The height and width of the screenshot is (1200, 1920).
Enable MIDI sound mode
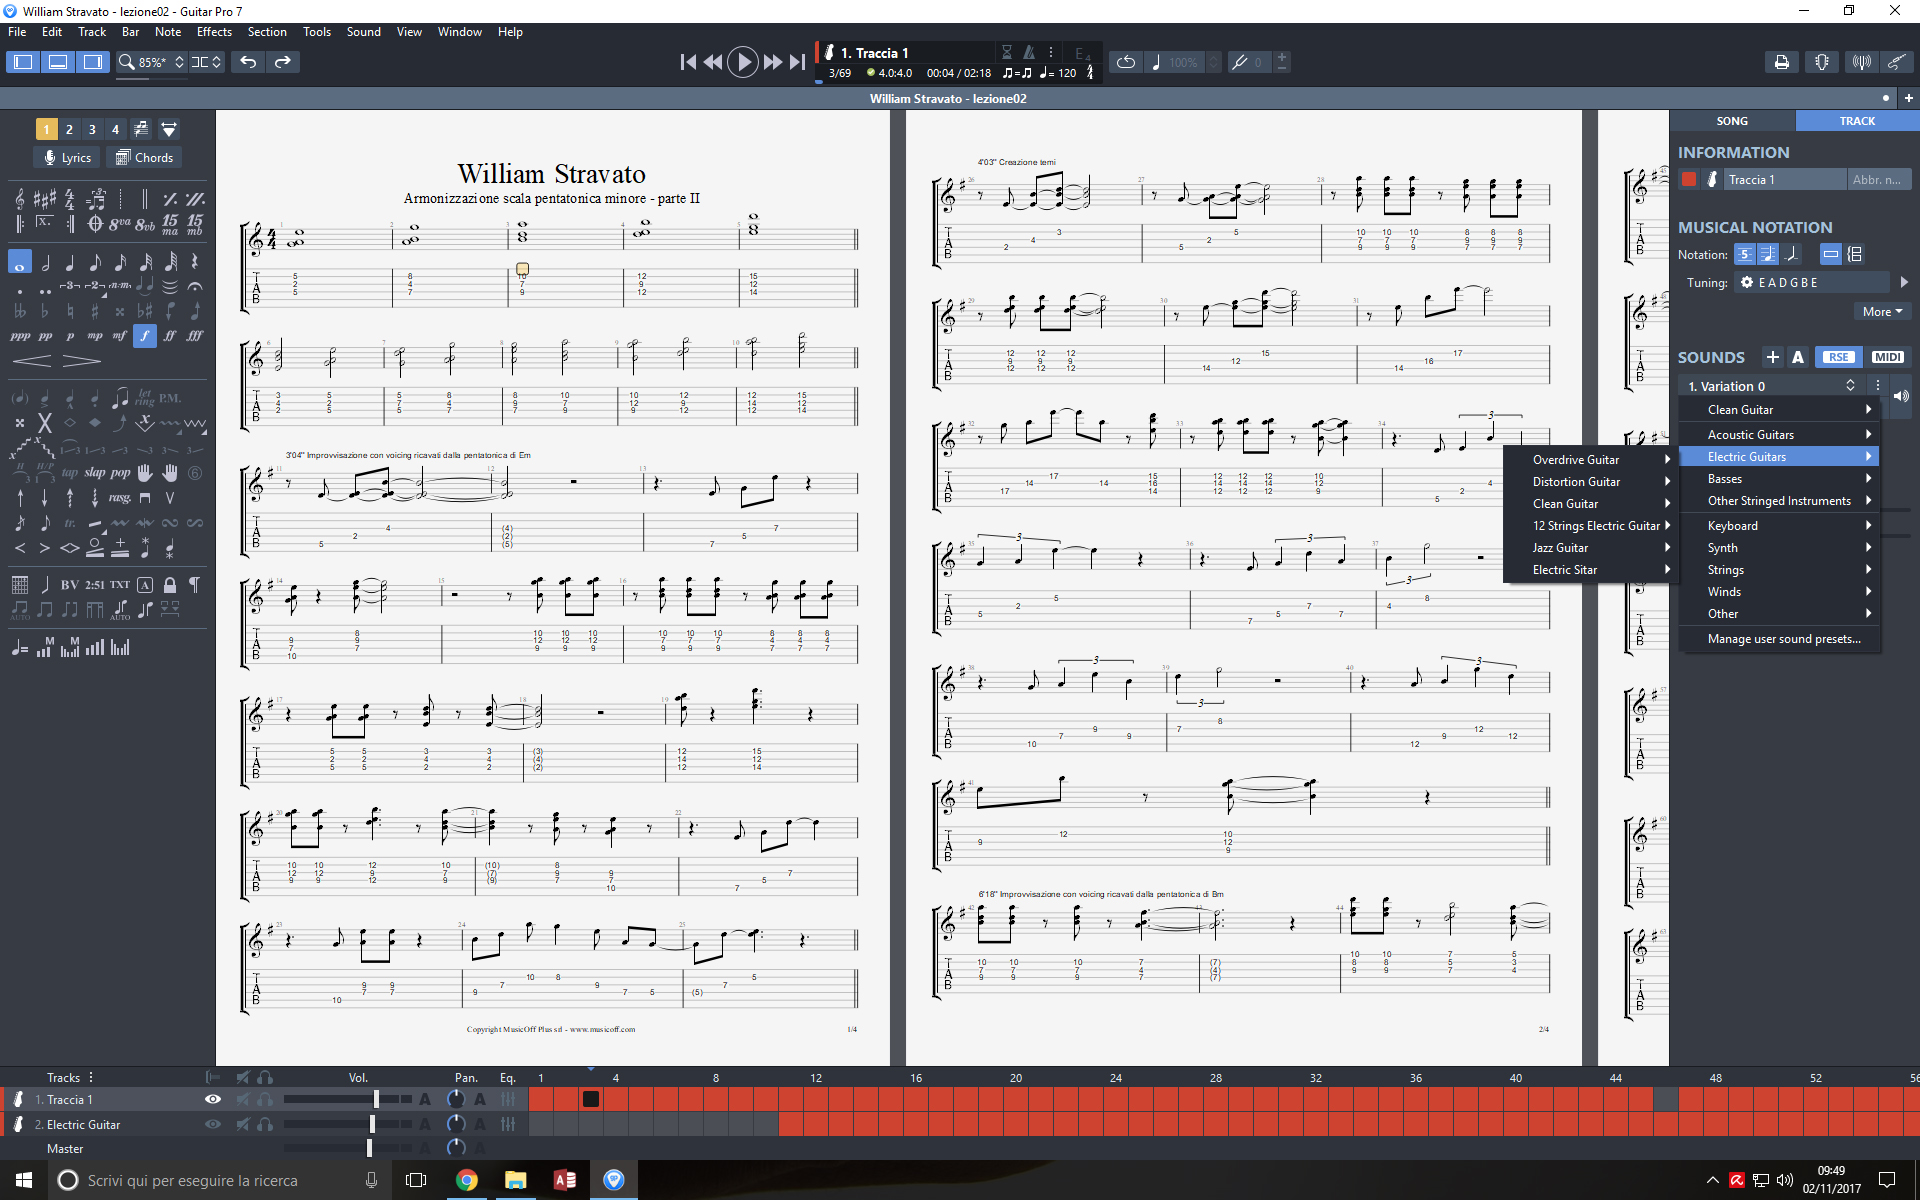(x=1887, y=357)
